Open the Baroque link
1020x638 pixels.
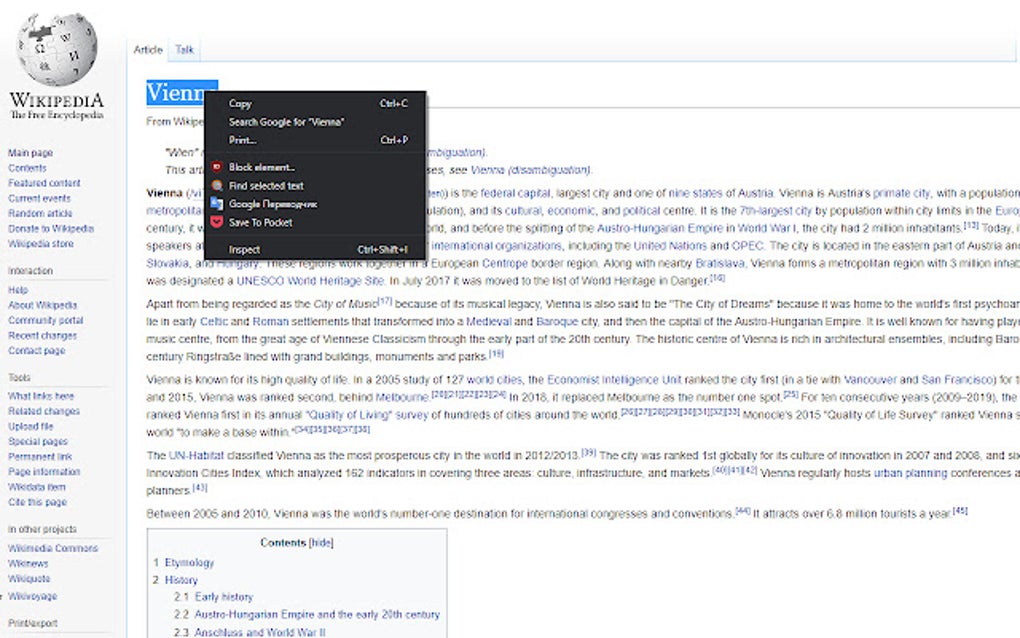point(557,321)
